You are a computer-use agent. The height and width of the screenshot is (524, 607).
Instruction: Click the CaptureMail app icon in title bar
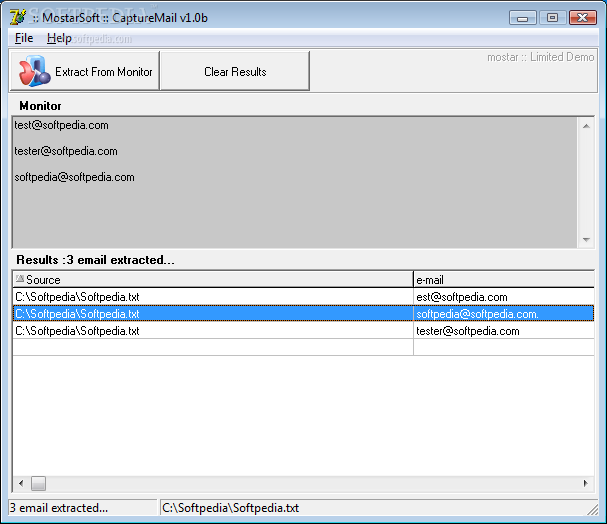pos(17,17)
